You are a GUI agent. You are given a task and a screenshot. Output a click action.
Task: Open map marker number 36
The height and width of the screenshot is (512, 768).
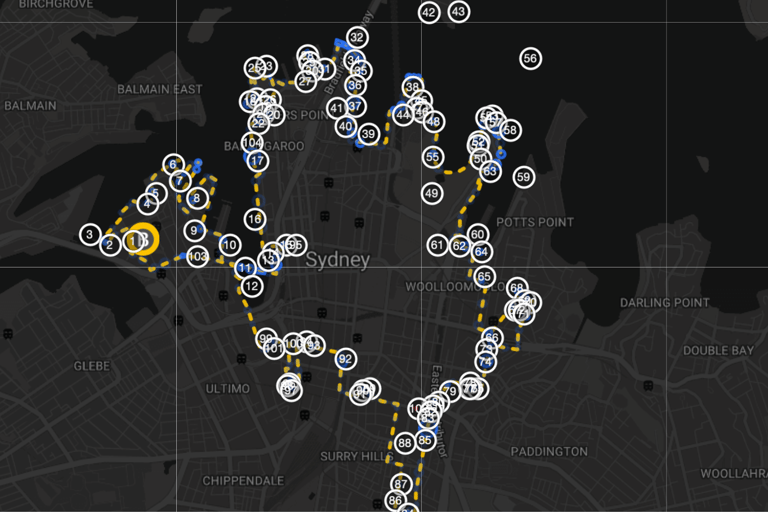356,85
